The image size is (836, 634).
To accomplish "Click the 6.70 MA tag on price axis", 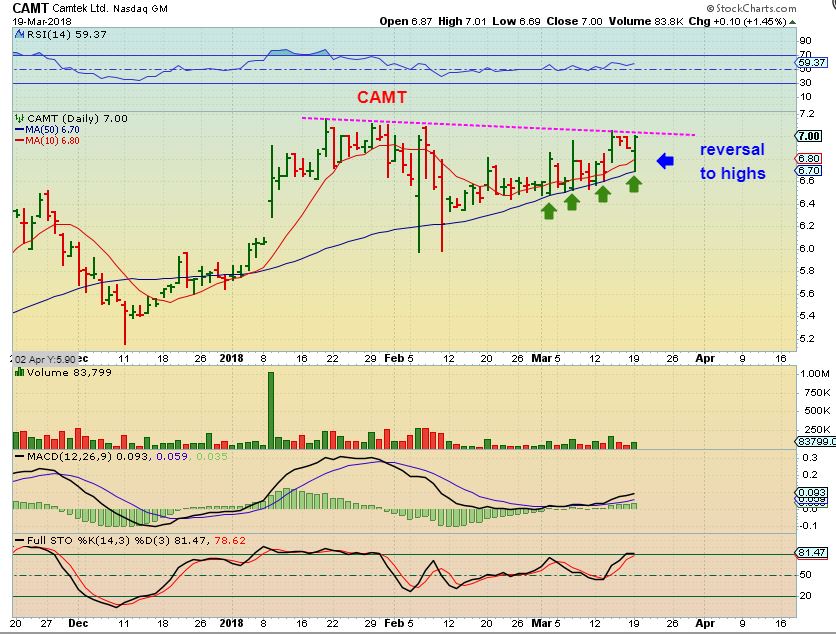I will click(x=809, y=171).
